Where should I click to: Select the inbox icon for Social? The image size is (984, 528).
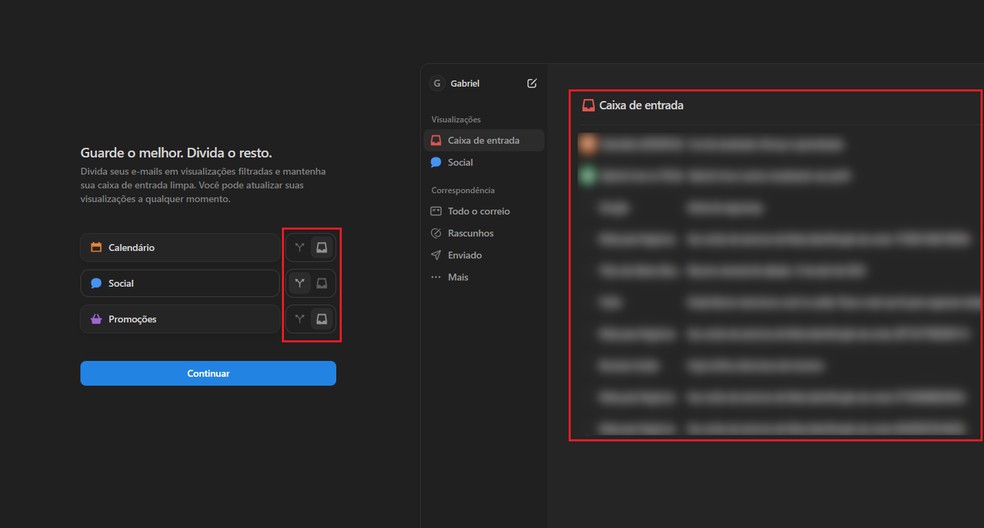(x=321, y=283)
